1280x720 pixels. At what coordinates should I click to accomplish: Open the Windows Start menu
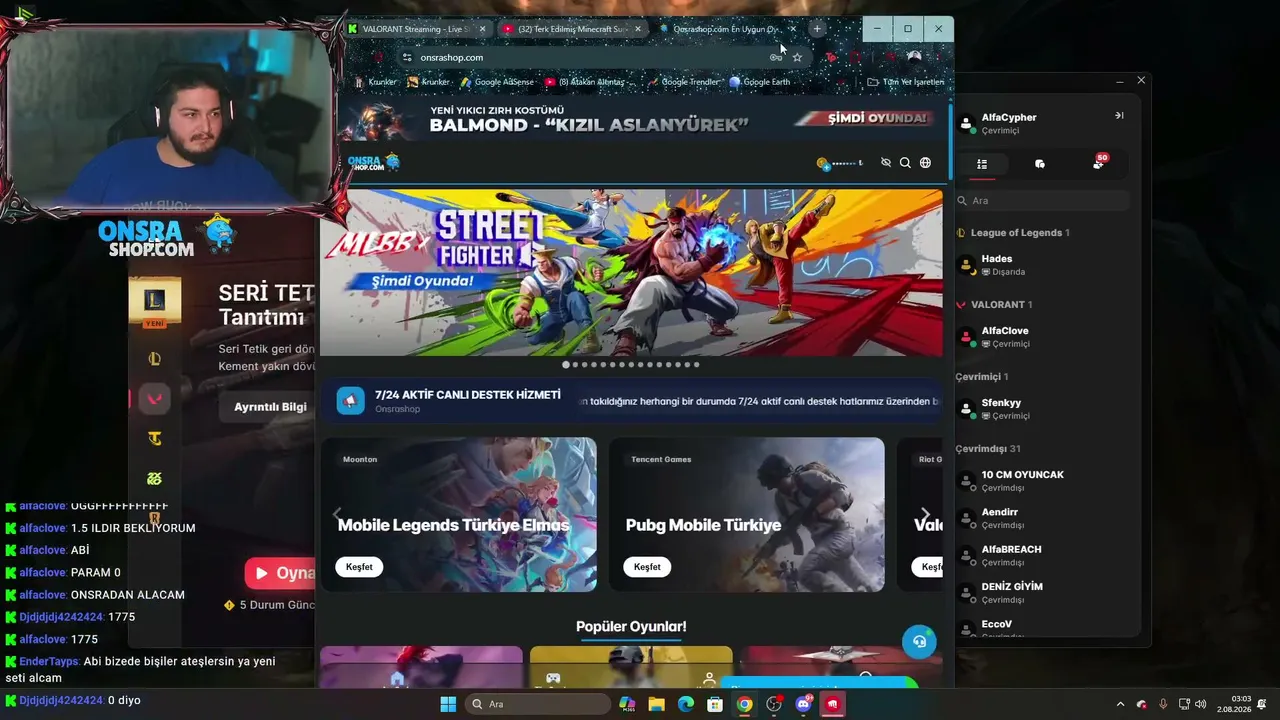[448, 704]
